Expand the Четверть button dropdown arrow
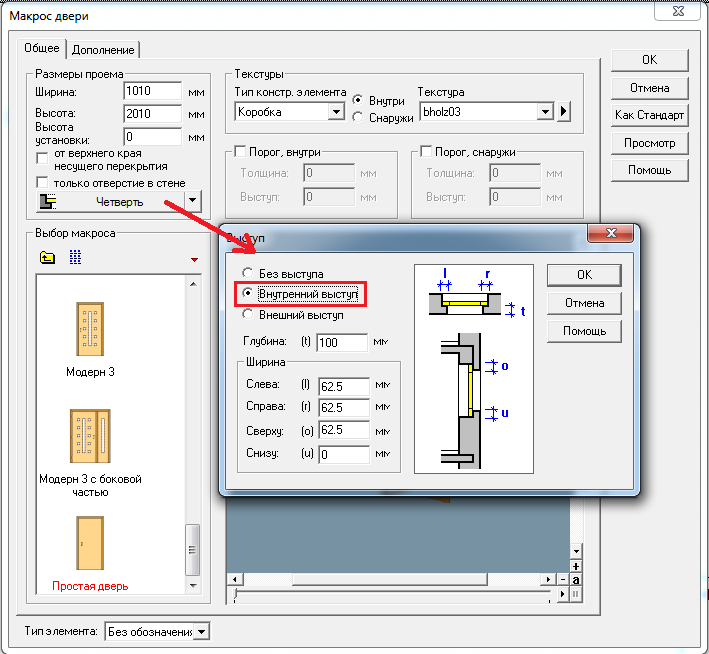Viewport: 709px width, 654px height. tap(193, 201)
